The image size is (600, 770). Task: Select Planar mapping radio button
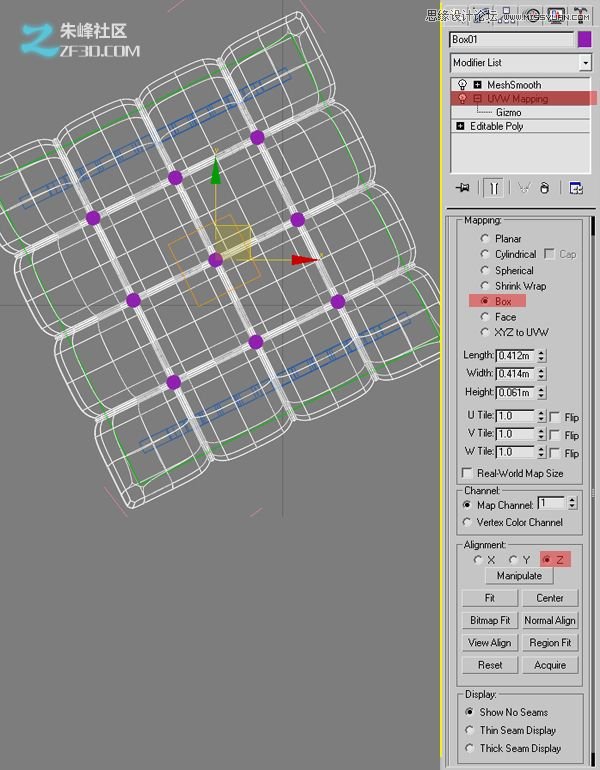[485, 238]
